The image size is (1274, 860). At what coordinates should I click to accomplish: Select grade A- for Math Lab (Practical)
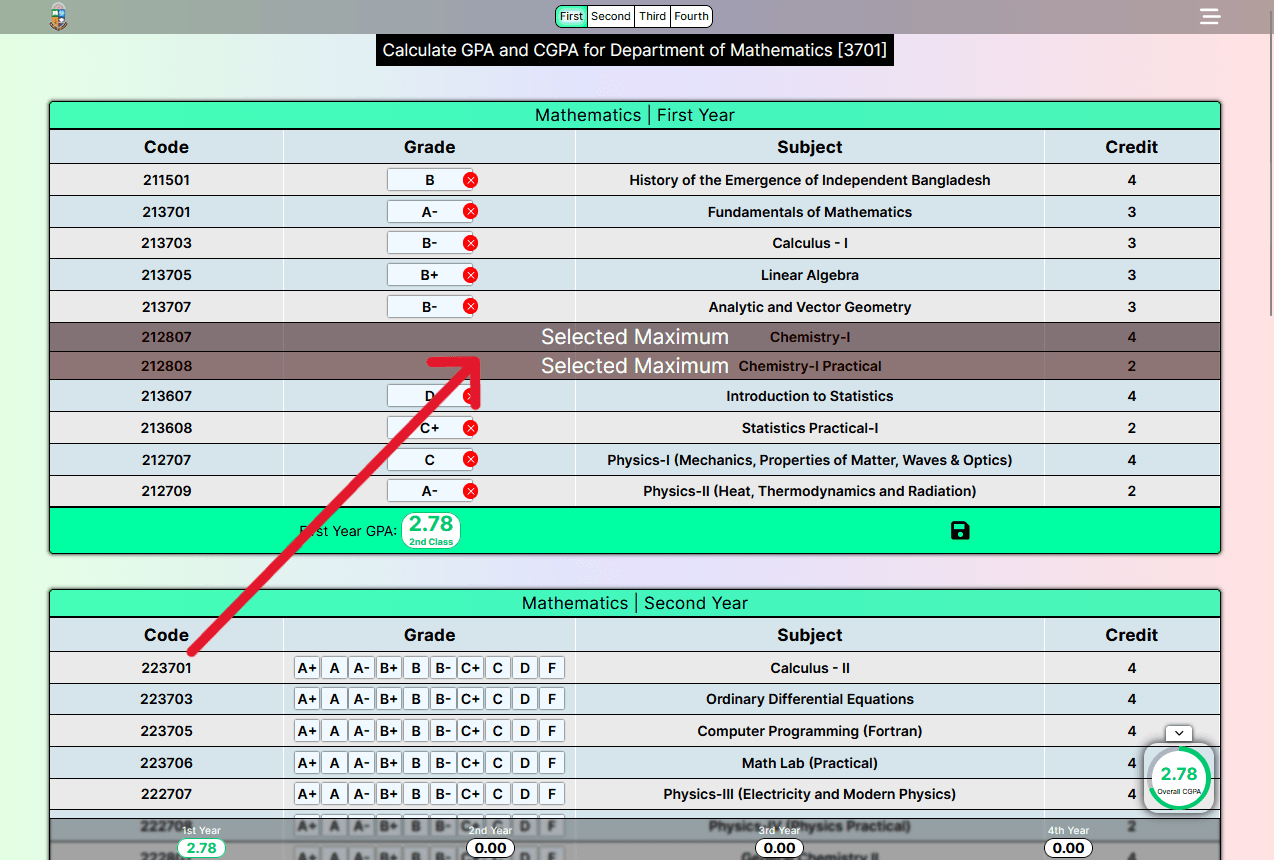(x=362, y=763)
